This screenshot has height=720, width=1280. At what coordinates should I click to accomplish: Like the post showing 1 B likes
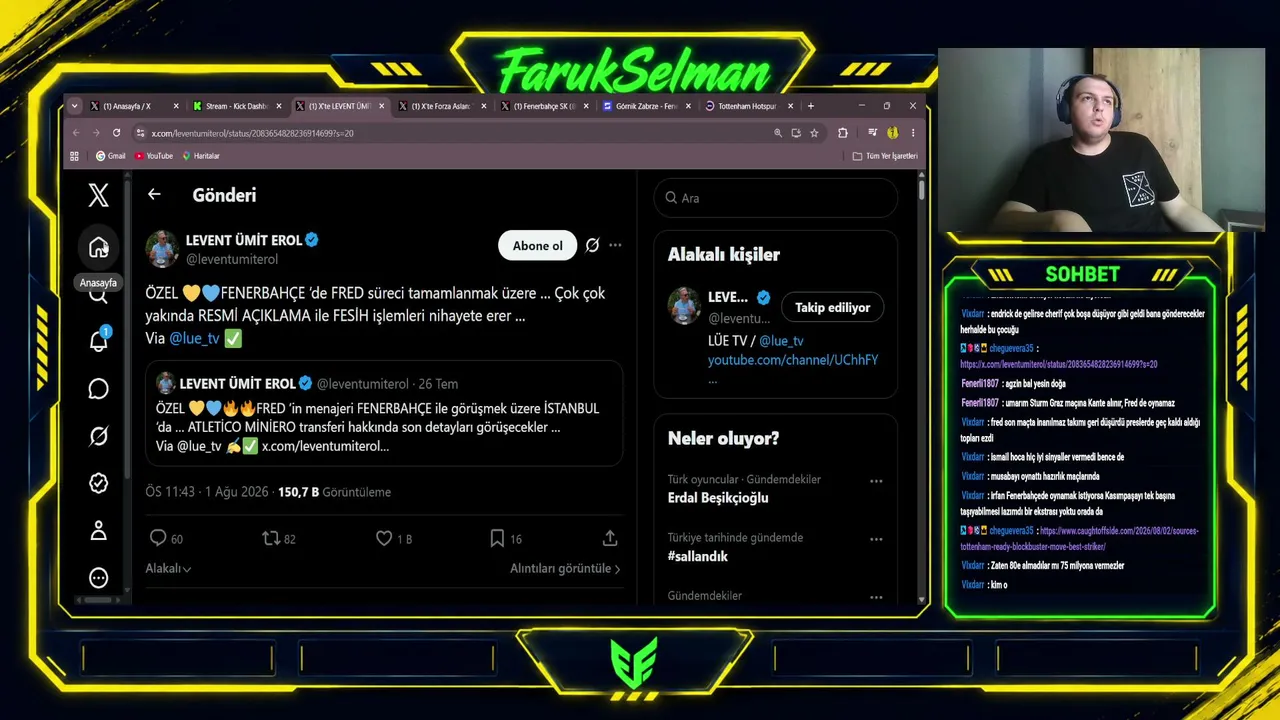[x=384, y=538]
